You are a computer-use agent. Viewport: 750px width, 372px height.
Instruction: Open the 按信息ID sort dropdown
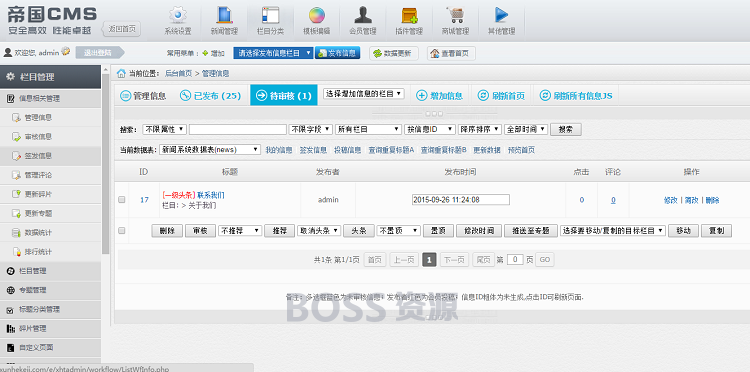coord(430,129)
